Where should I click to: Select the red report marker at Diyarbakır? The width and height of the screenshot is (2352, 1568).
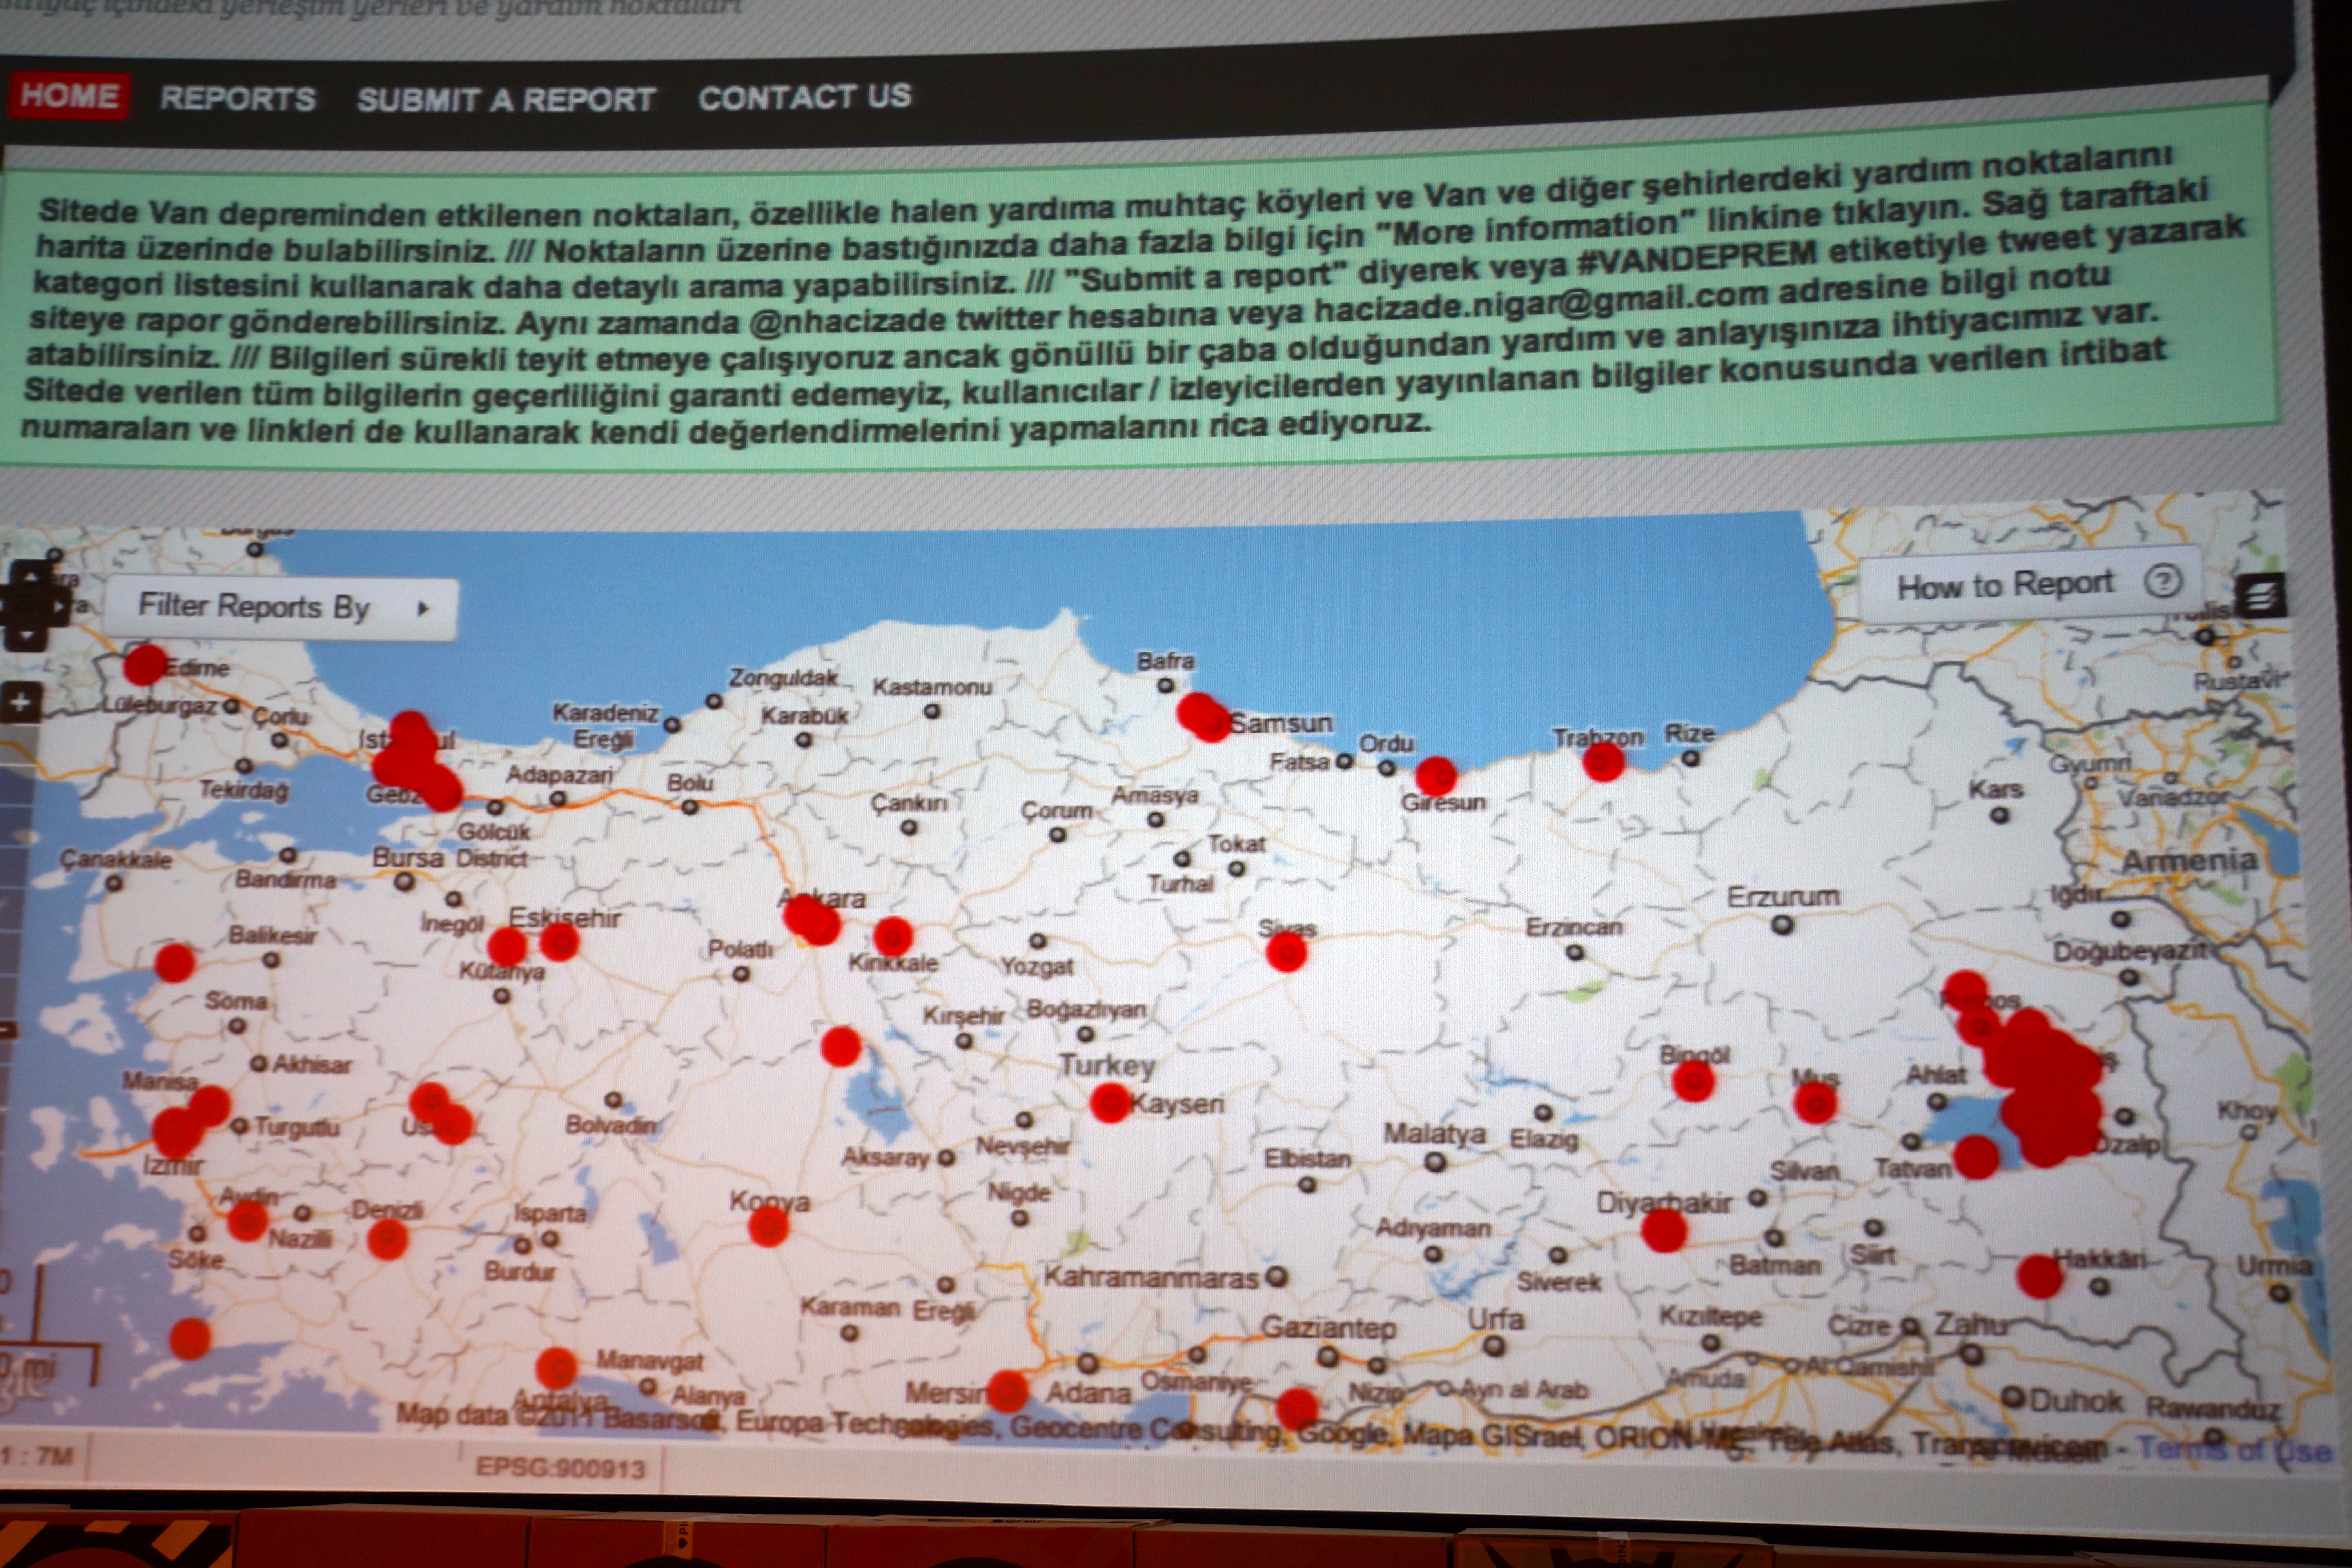[1664, 1230]
